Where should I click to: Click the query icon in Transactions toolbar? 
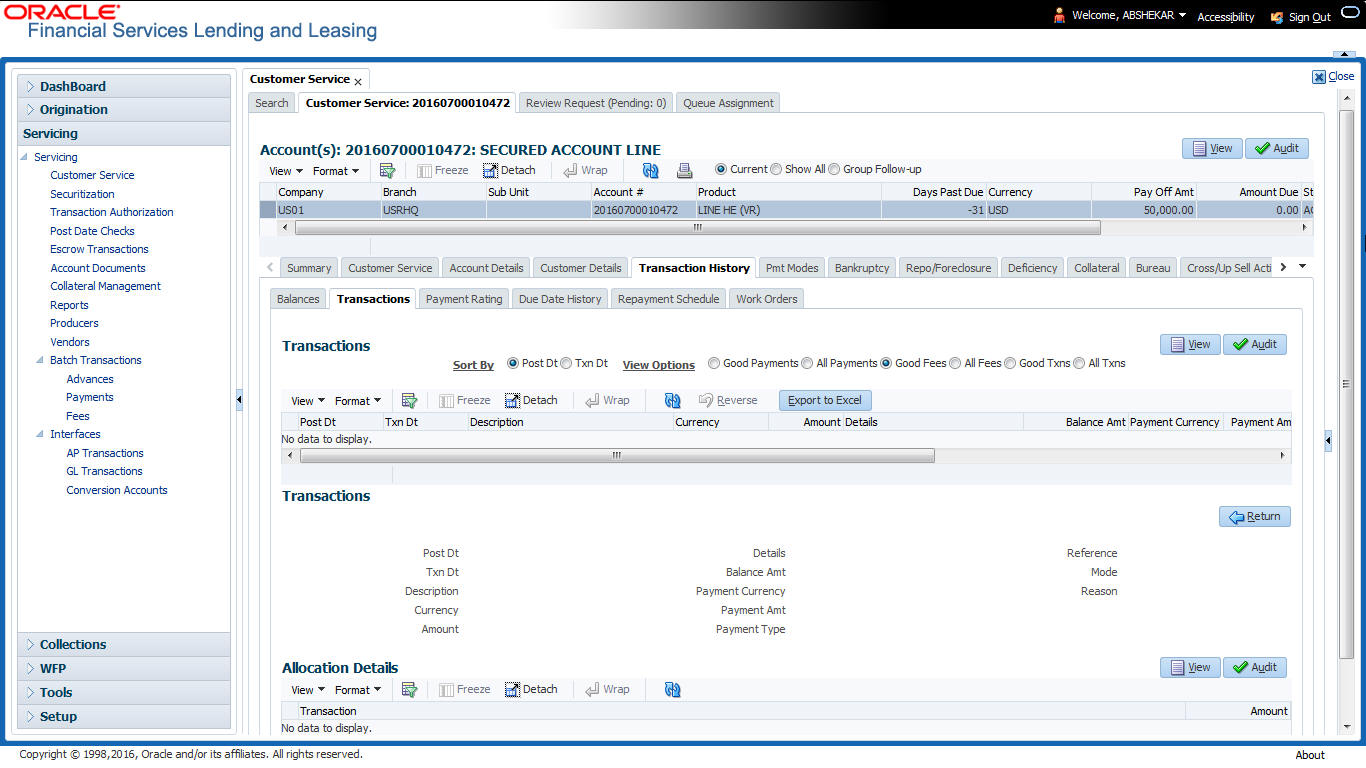[409, 400]
